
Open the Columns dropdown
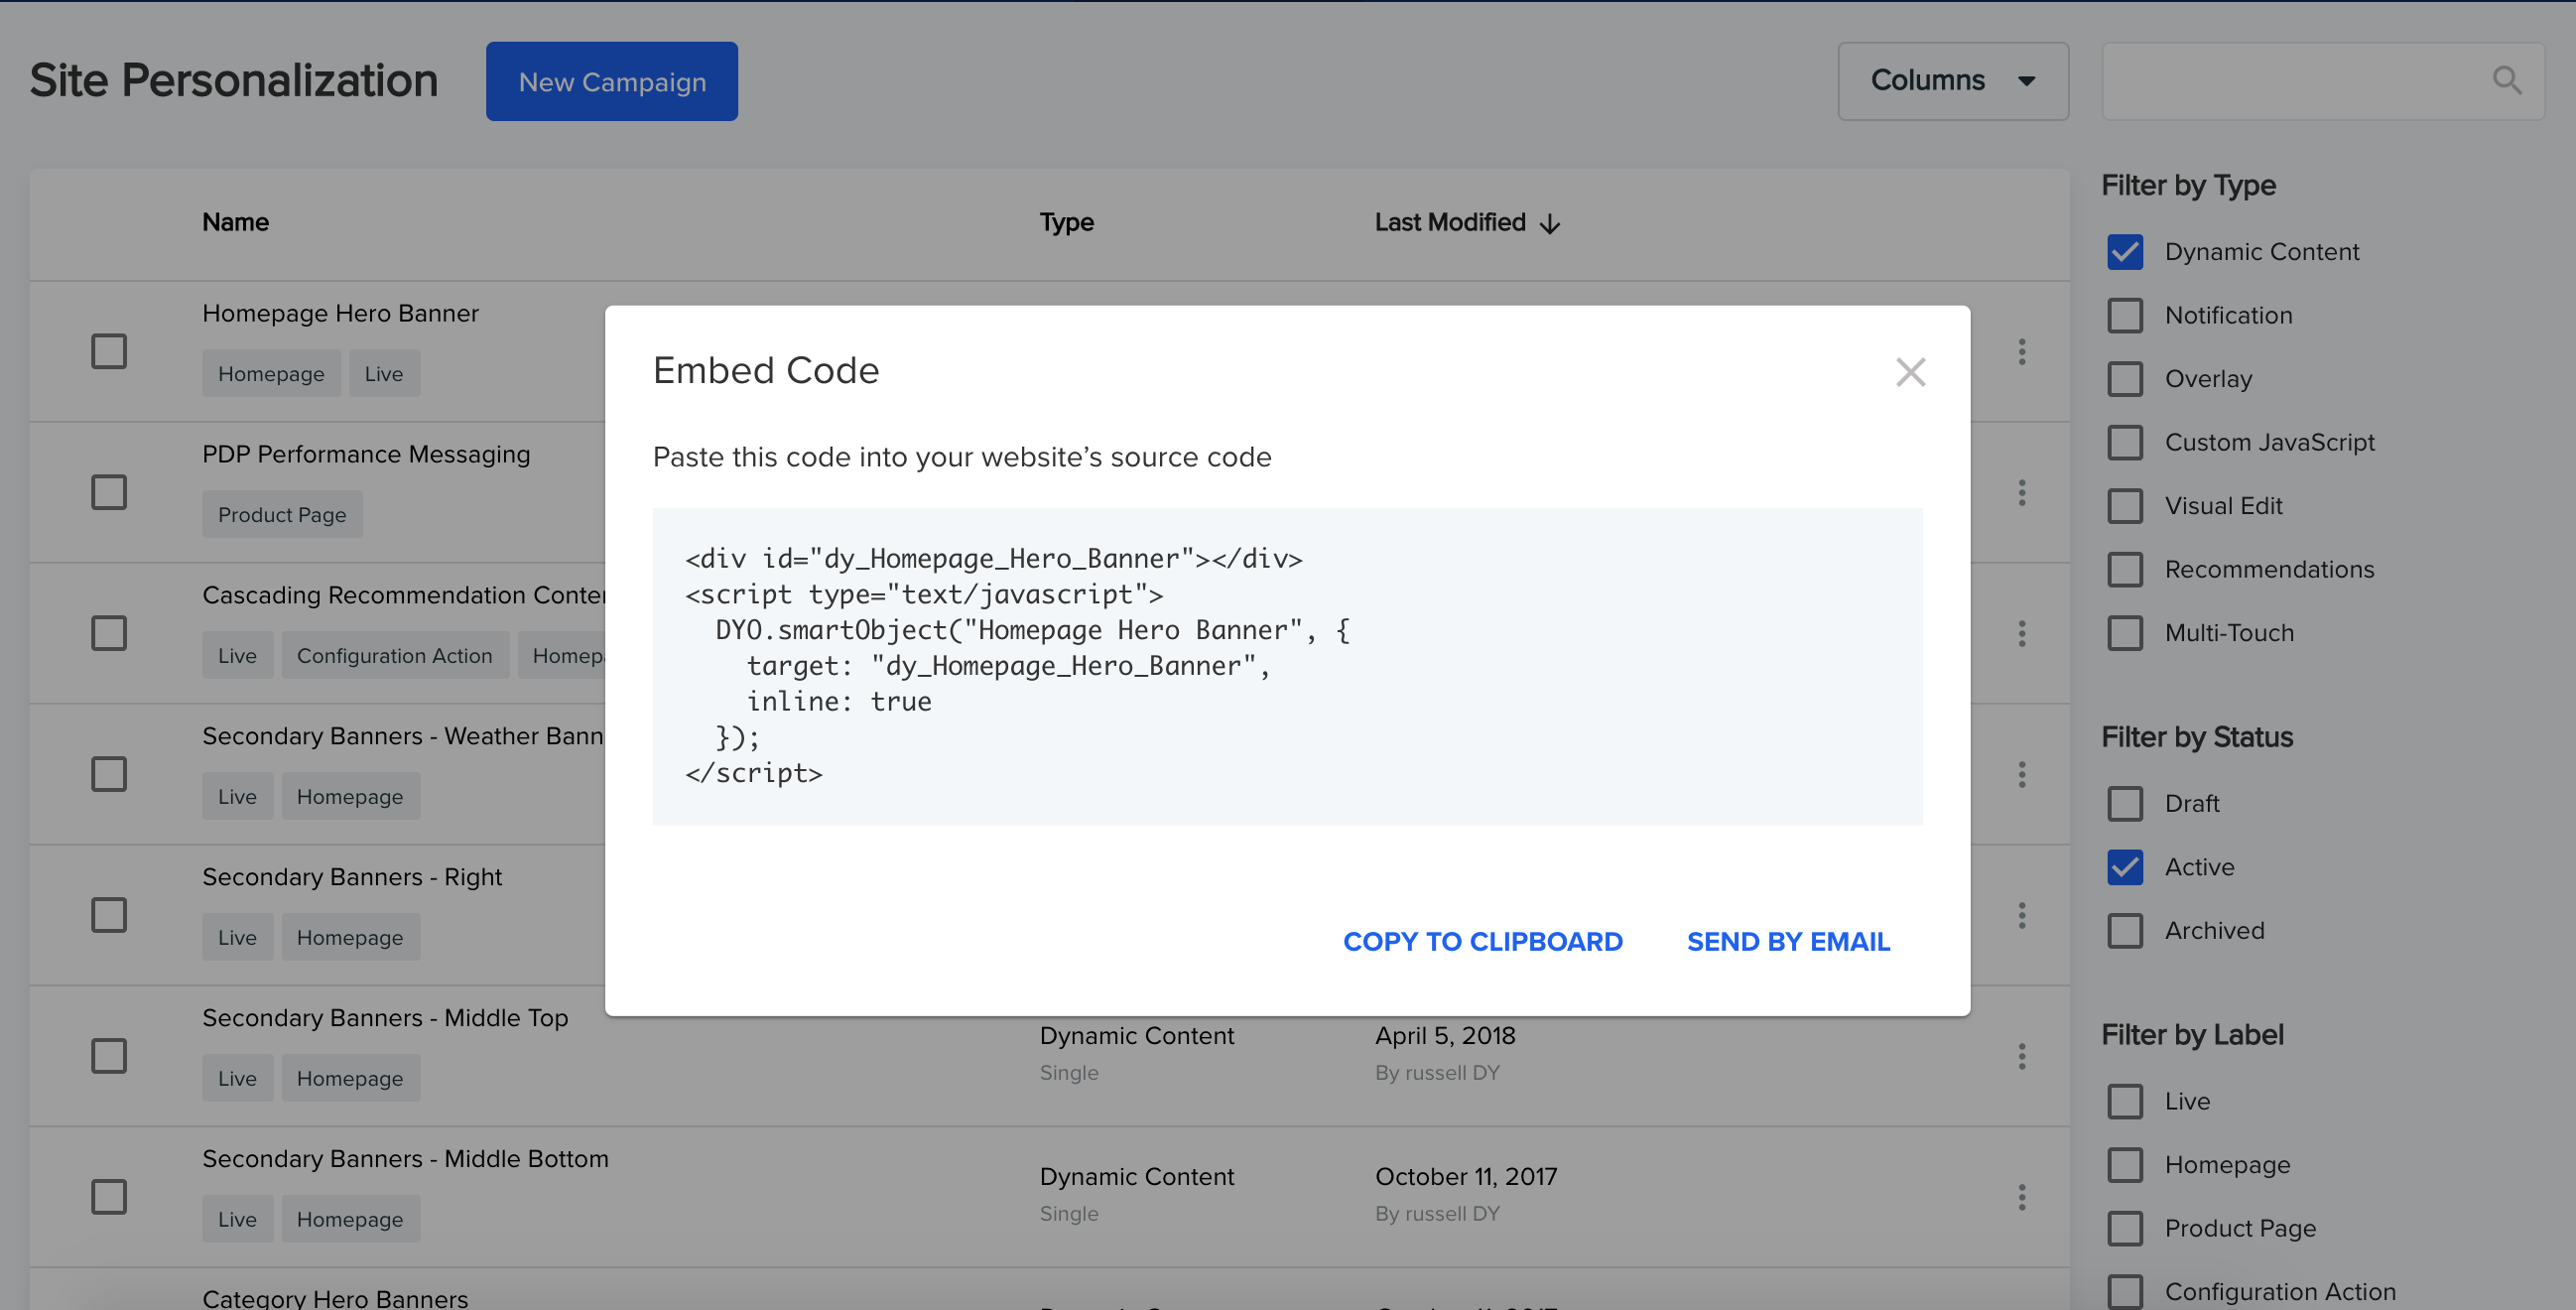click(1952, 81)
